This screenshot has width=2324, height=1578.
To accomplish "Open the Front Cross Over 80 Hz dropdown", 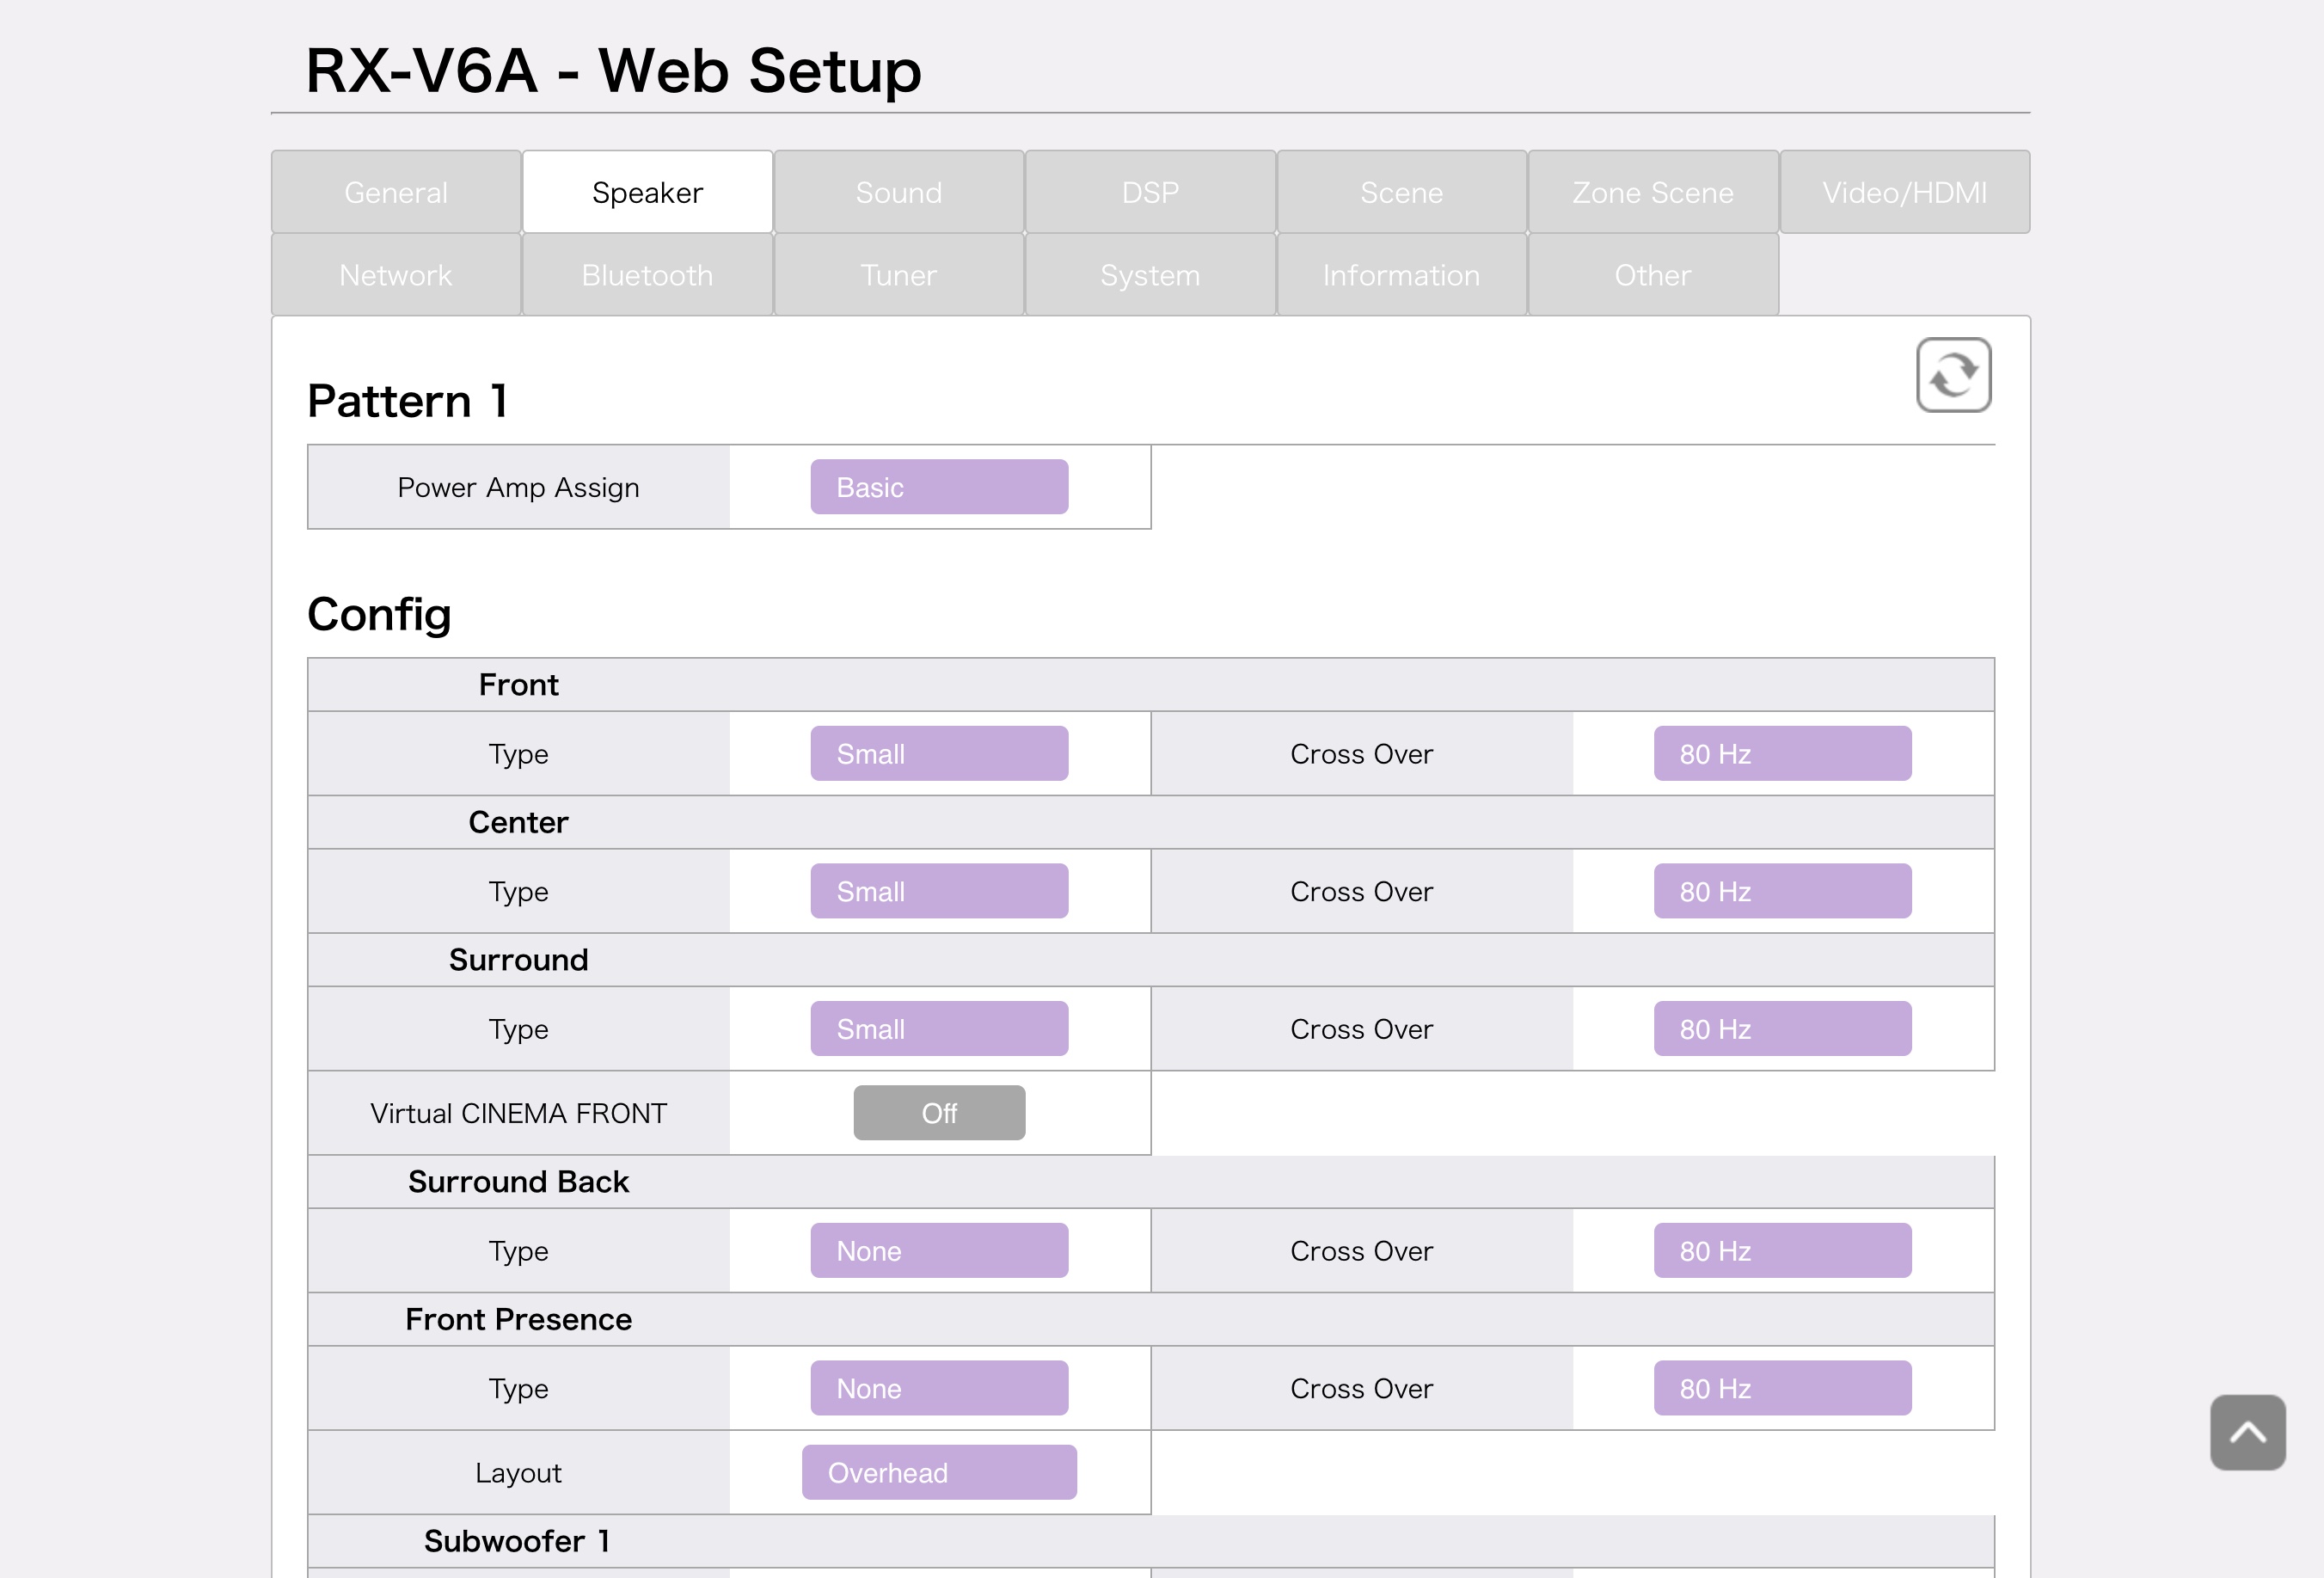I will [1782, 754].
